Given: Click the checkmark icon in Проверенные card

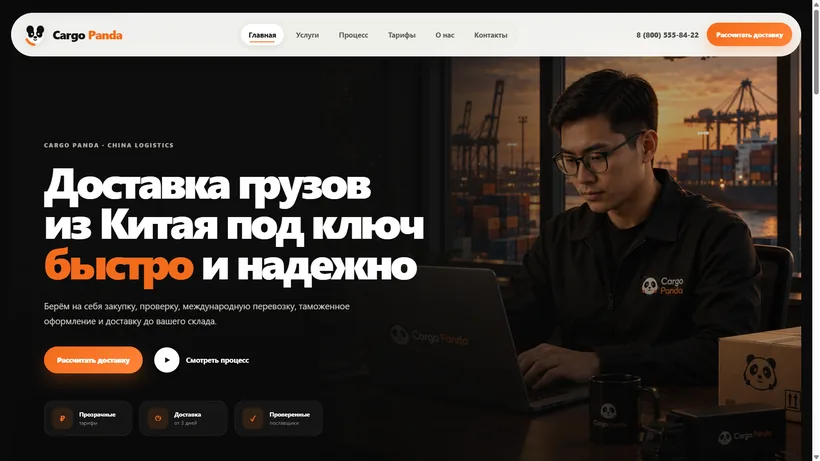Looking at the screenshot, I should click(x=253, y=418).
